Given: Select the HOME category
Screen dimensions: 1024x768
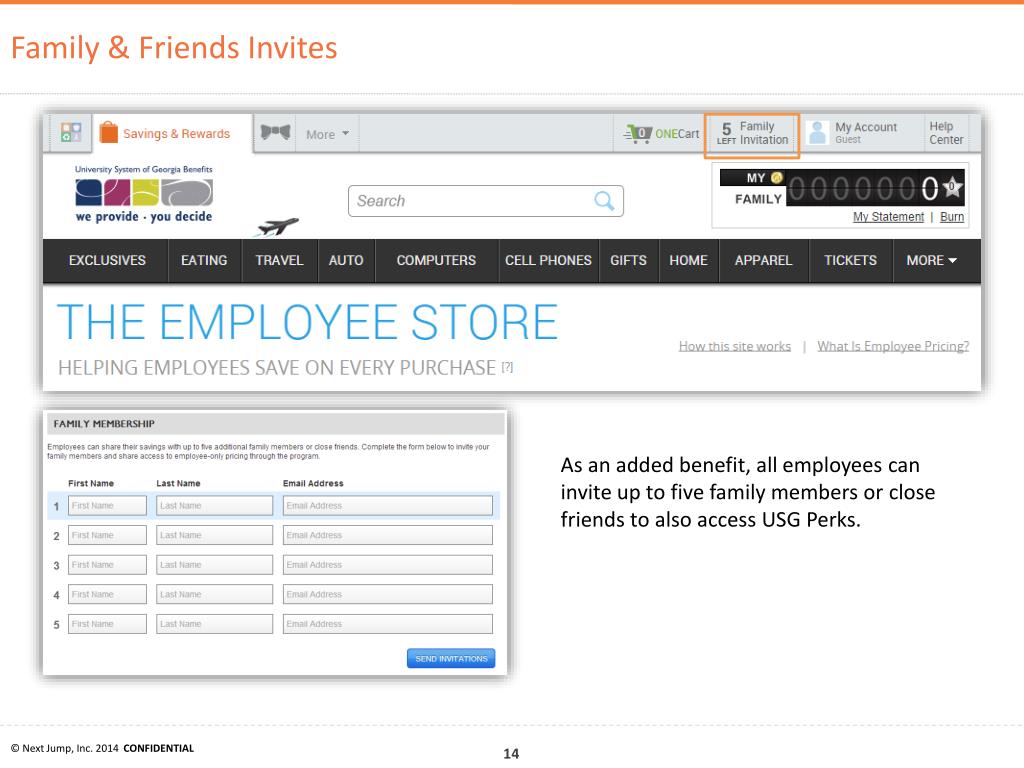Looking at the screenshot, I should click(x=688, y=261).
